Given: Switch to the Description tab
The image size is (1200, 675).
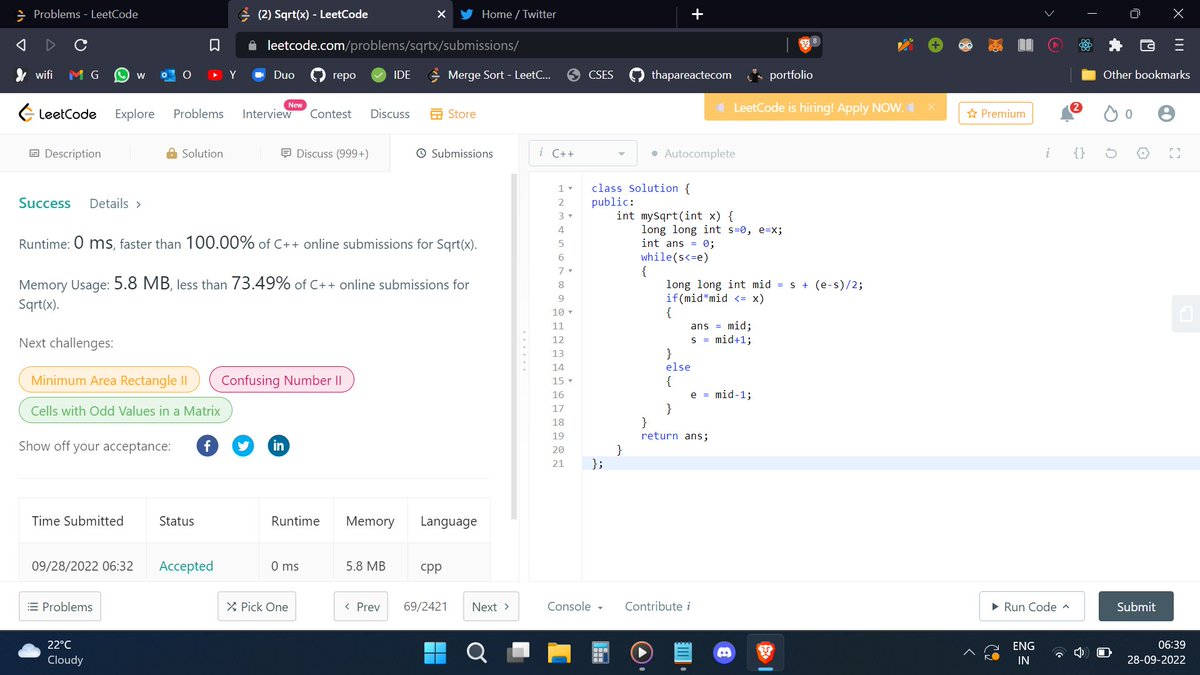Looking at the screenshot, I should (65, 154).
